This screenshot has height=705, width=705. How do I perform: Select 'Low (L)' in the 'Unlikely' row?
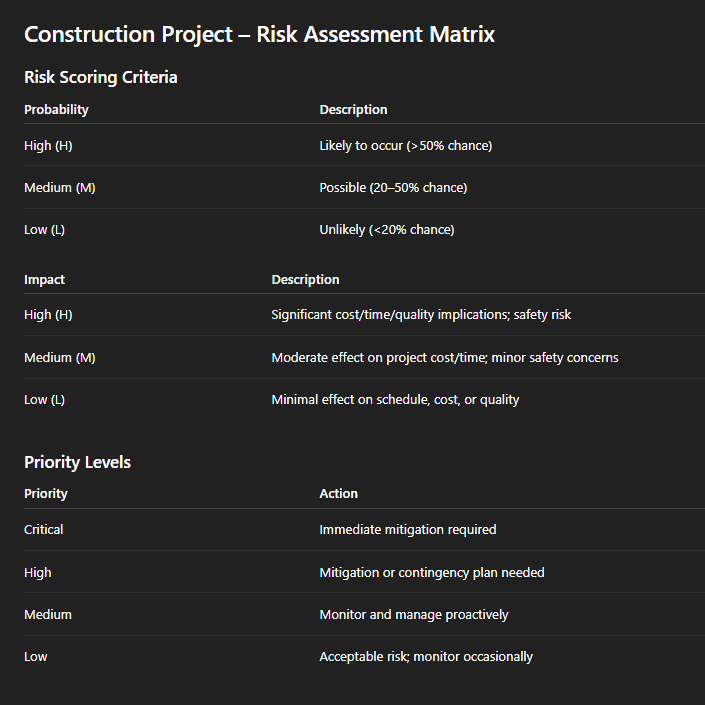[x=45, y=230]
